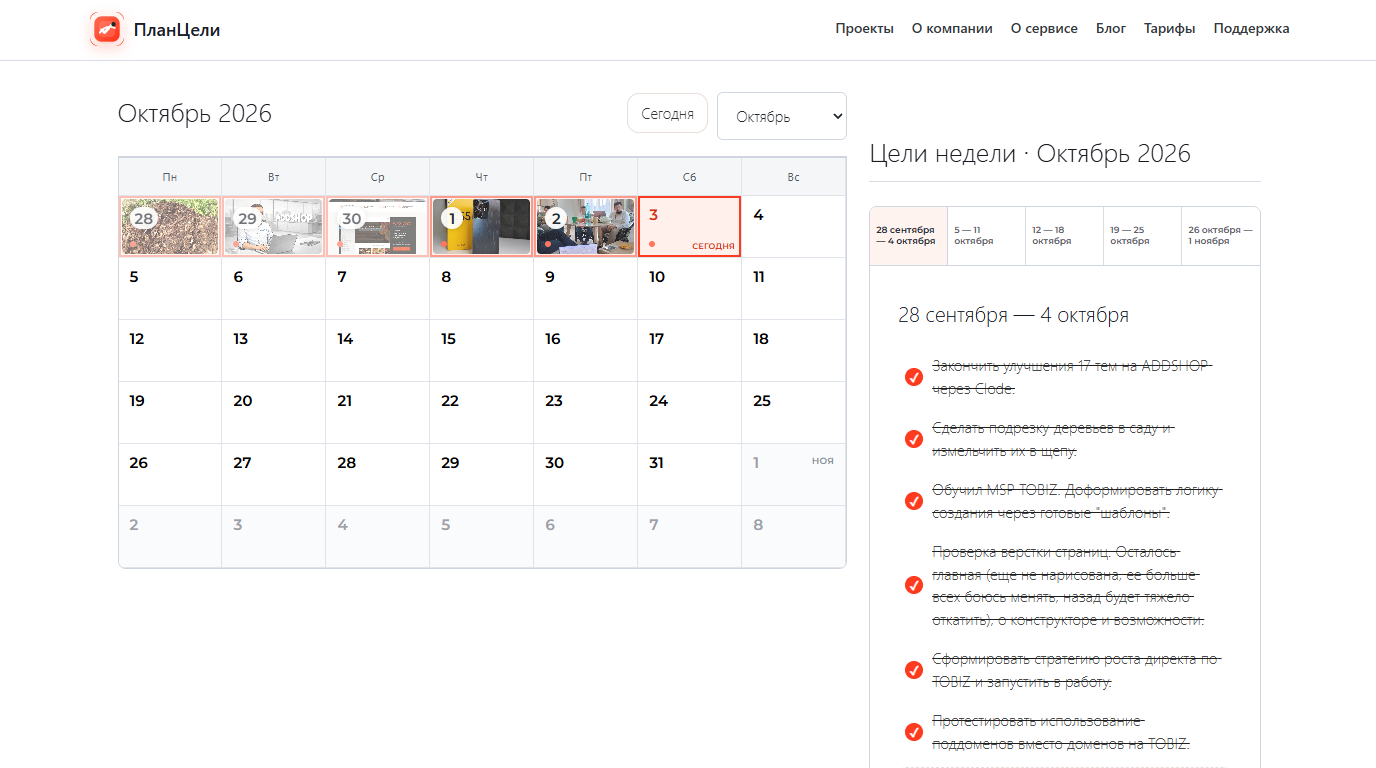The image size is (1376, 768).
Task: Select the "28 сентября — 4 октября" week tab
Action: tap(908, 236)
